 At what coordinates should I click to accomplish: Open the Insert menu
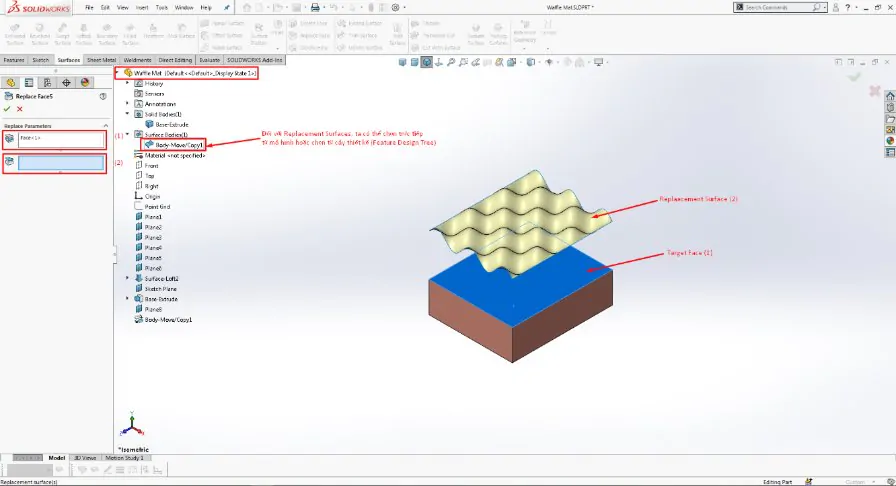tap(142, 7)
